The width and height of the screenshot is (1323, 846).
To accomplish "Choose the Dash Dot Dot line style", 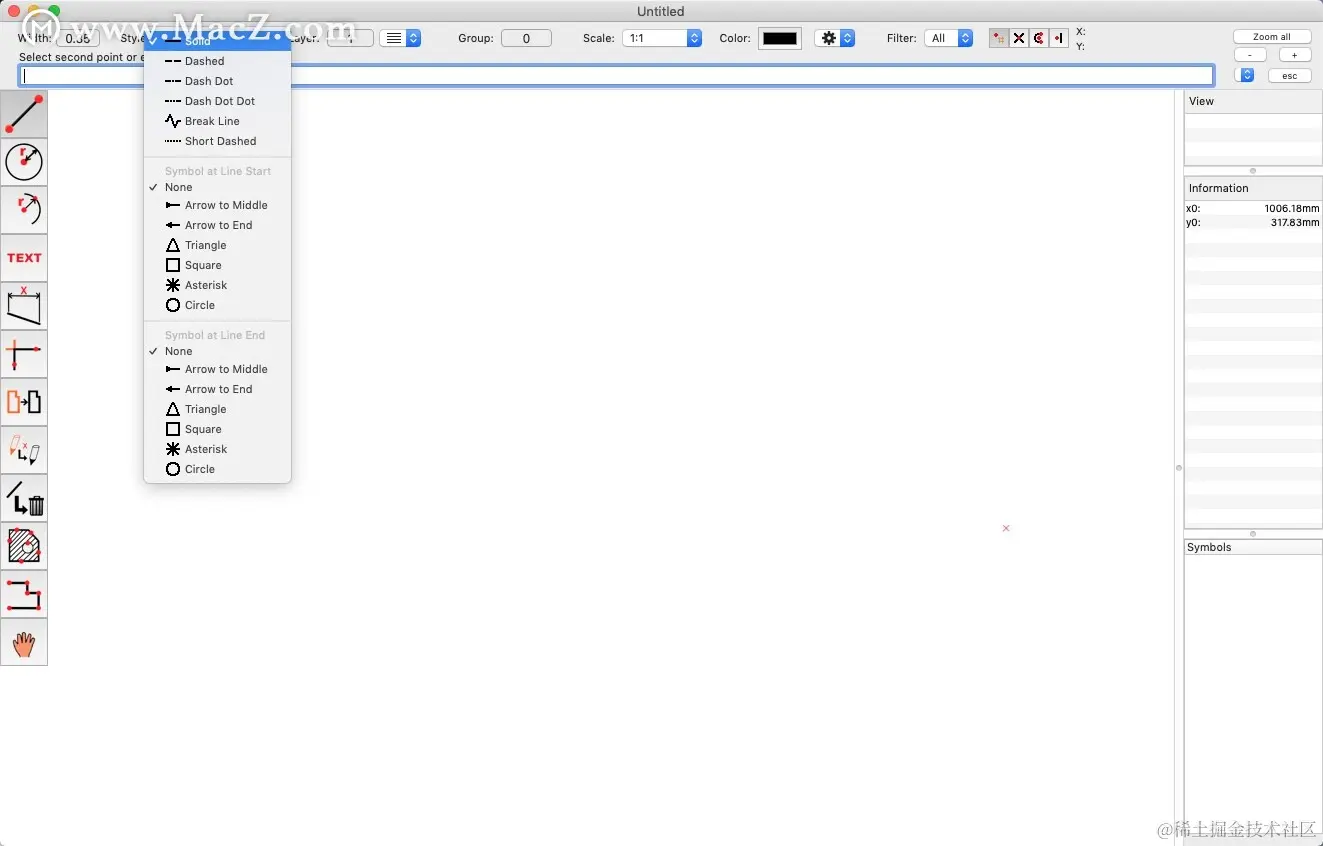I will (x=217, y=101).
